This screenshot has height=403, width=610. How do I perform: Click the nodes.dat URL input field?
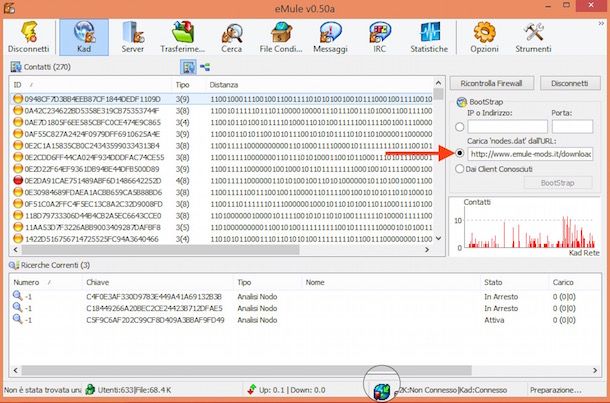coord(530,154)
